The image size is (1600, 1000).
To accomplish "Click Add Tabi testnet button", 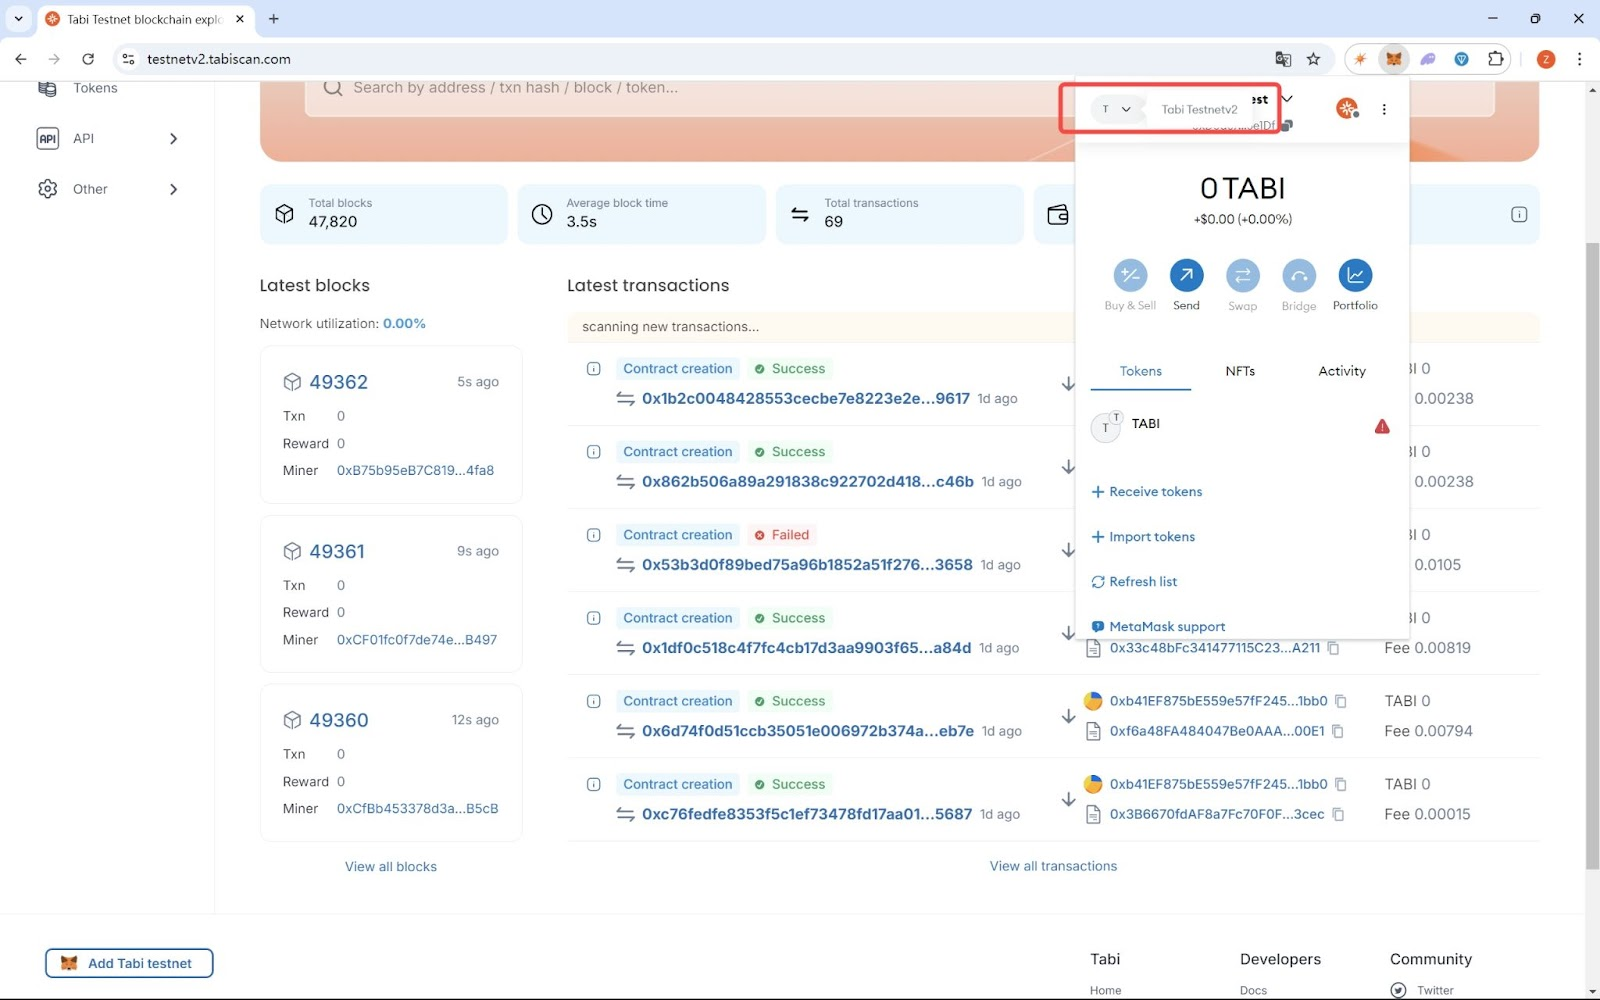I will [x=129, y=963].
